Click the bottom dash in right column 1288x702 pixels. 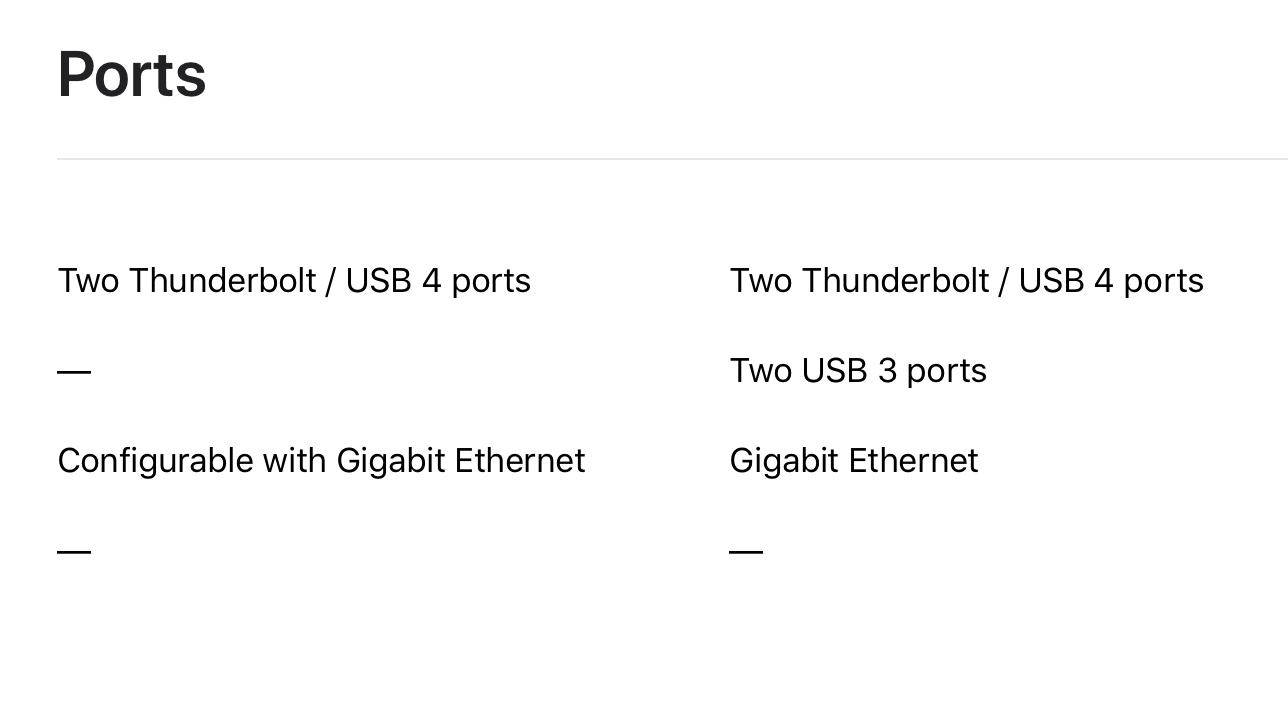[746, 552]
